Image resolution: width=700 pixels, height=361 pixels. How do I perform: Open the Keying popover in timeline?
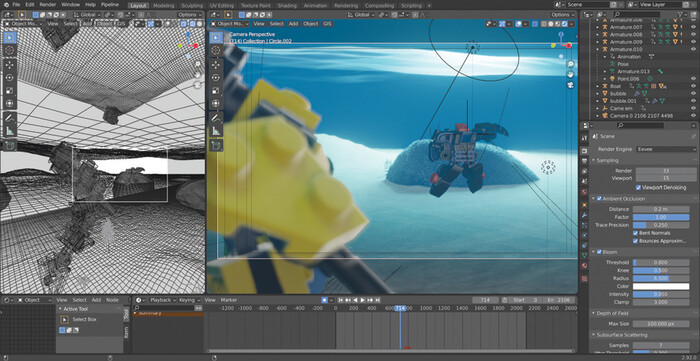point(189,300)
